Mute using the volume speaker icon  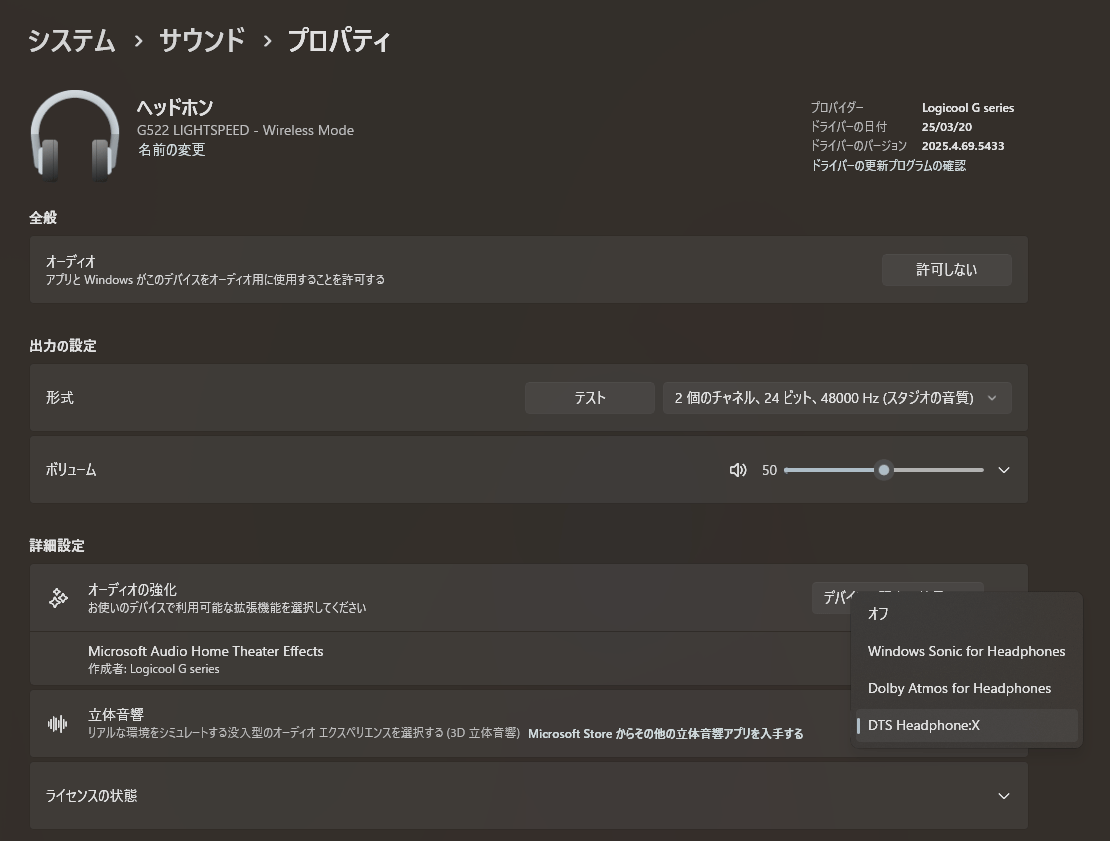[738, 470]
